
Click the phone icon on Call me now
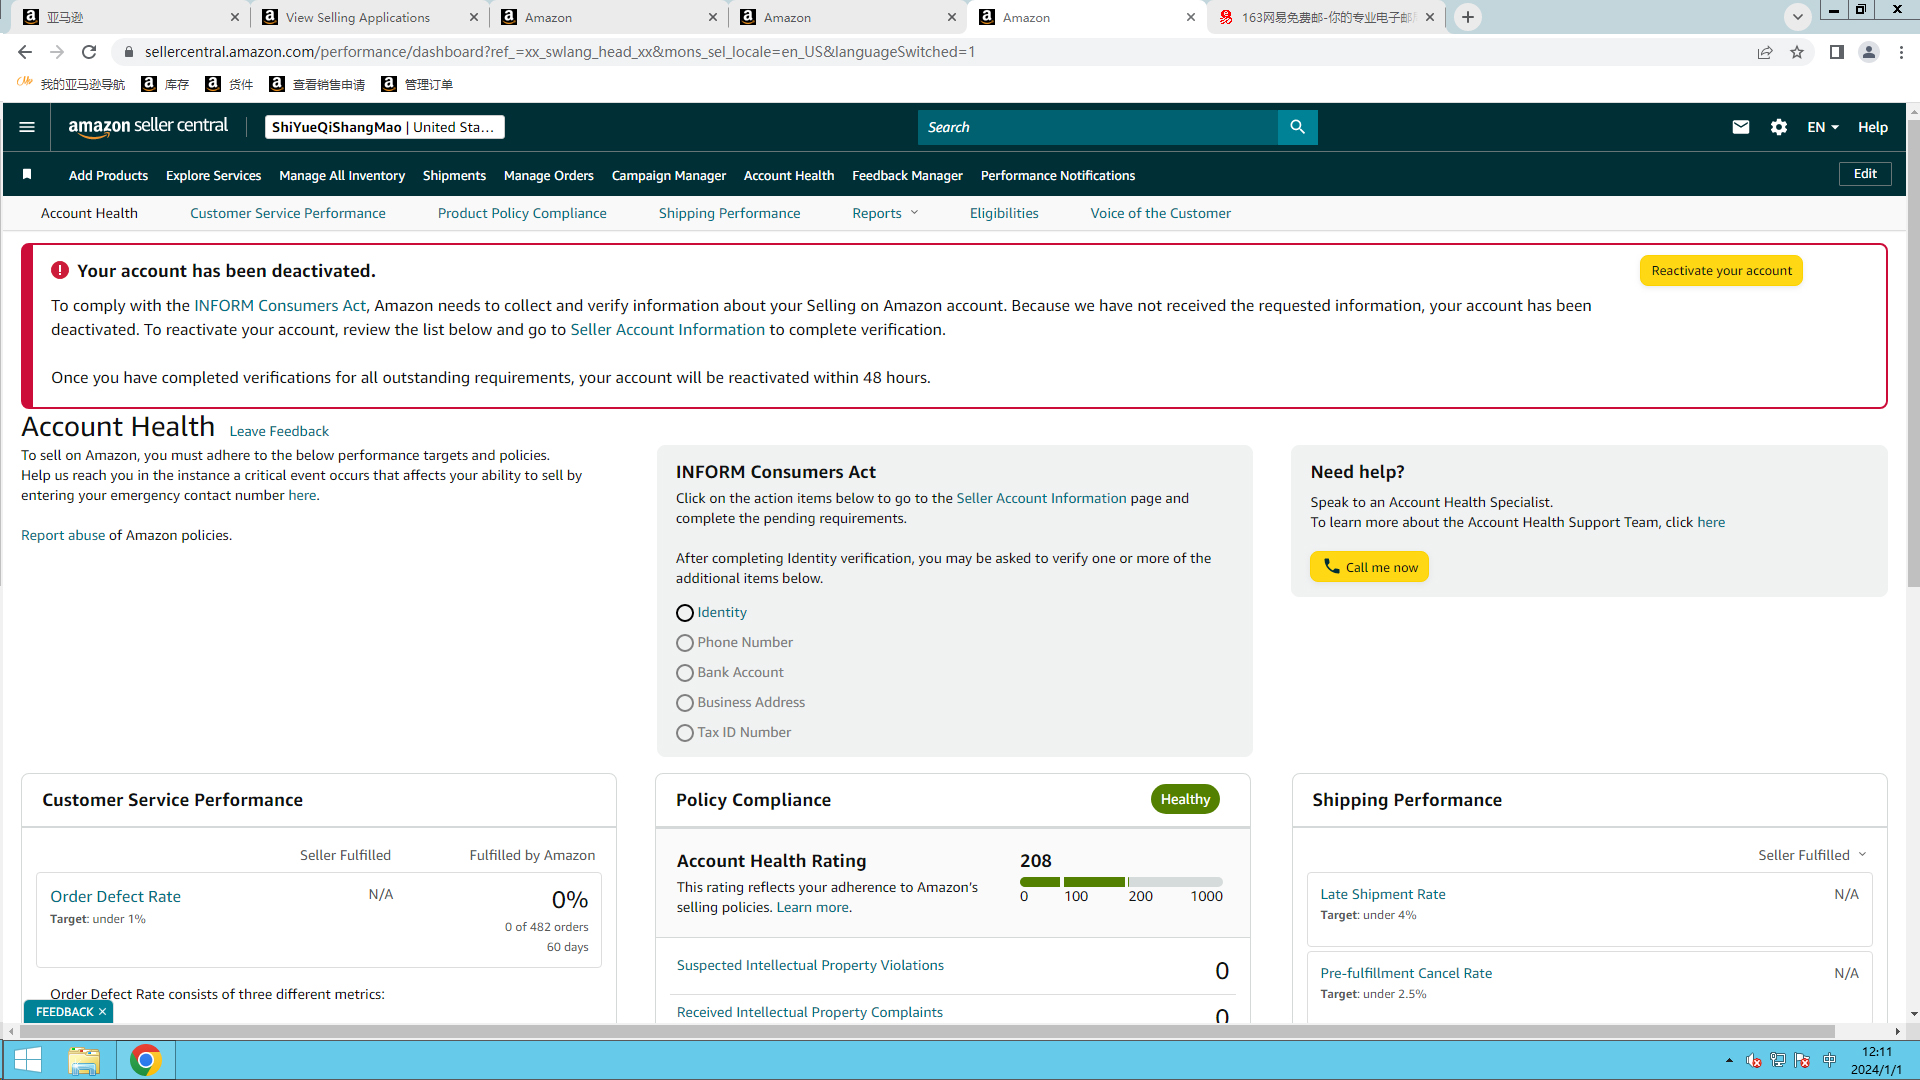point(1332,566)
